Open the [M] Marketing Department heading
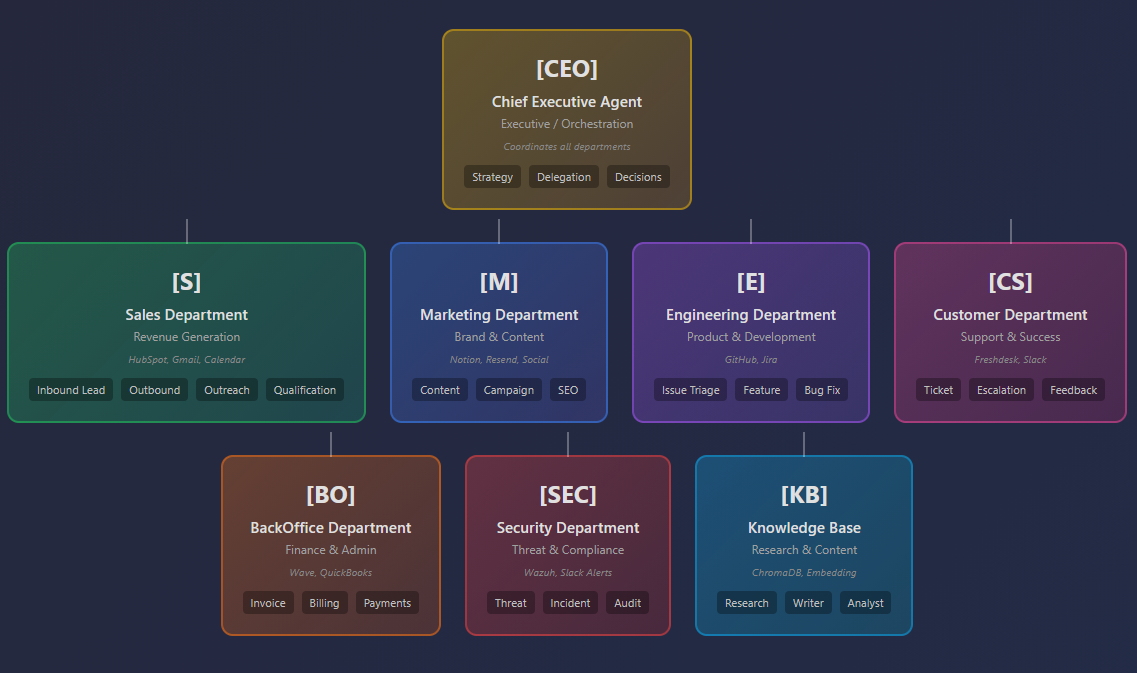Image resolution: width=1137 pixels, height=673 pixels. click(499, 298)
